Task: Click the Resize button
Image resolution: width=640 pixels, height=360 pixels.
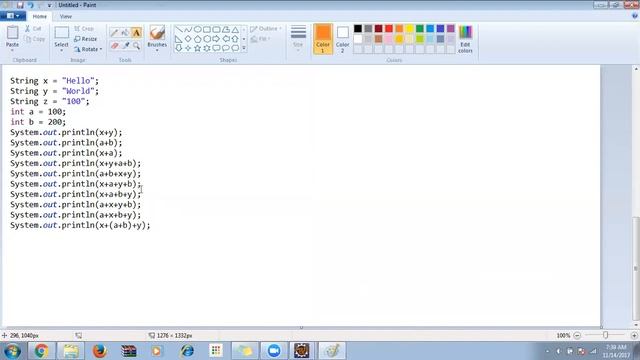Action: [86, 39]
